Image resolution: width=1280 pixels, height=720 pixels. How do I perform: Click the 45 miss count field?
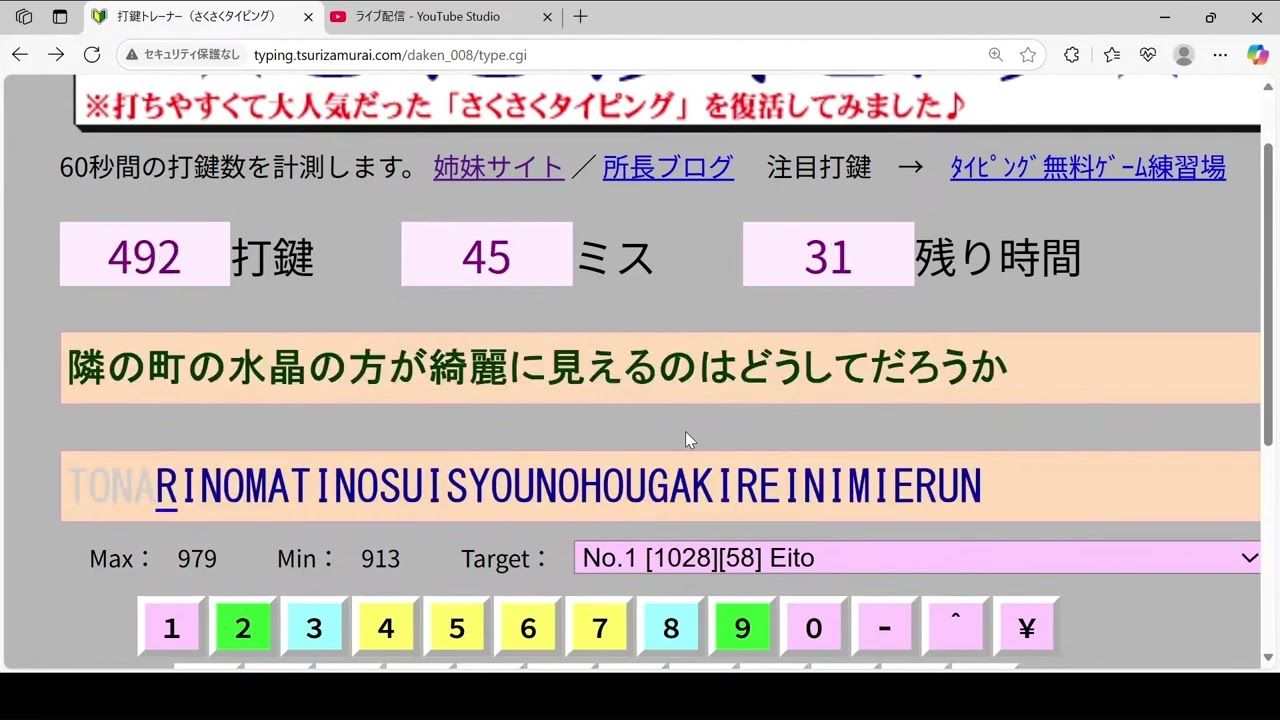pos(487,254)
